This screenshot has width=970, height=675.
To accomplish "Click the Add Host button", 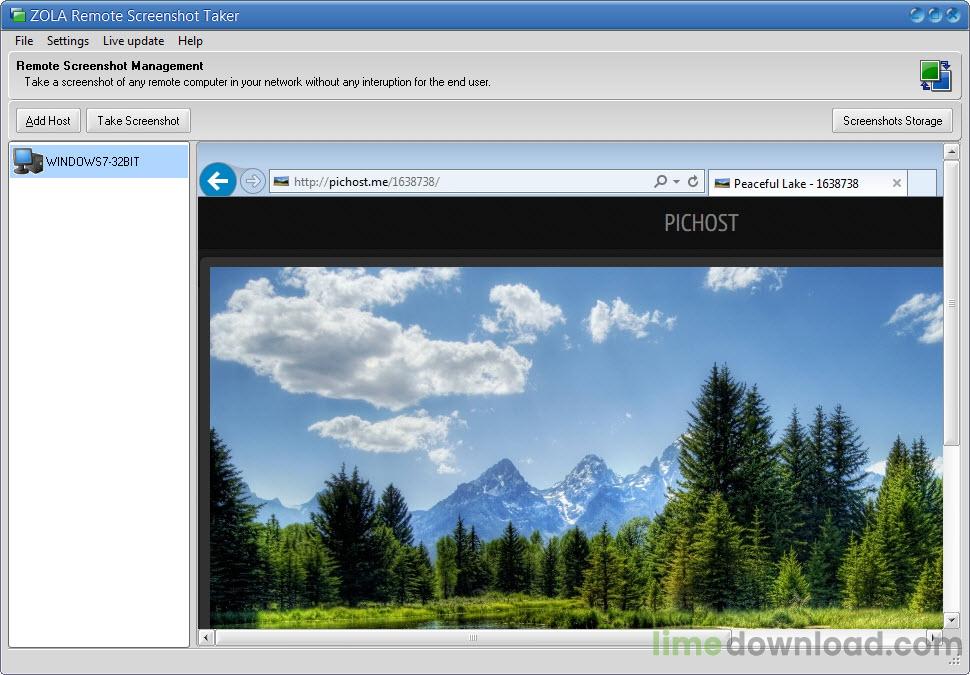I will tap(47, 120).
